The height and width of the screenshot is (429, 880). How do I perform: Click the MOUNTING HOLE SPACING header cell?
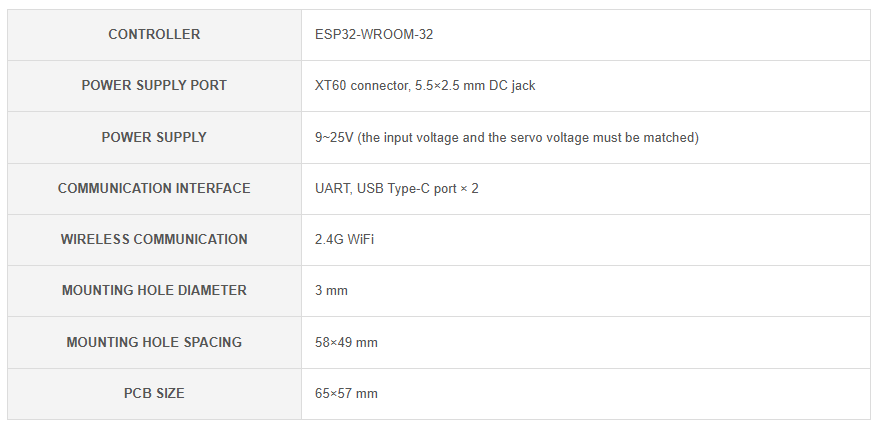(154, 342)
